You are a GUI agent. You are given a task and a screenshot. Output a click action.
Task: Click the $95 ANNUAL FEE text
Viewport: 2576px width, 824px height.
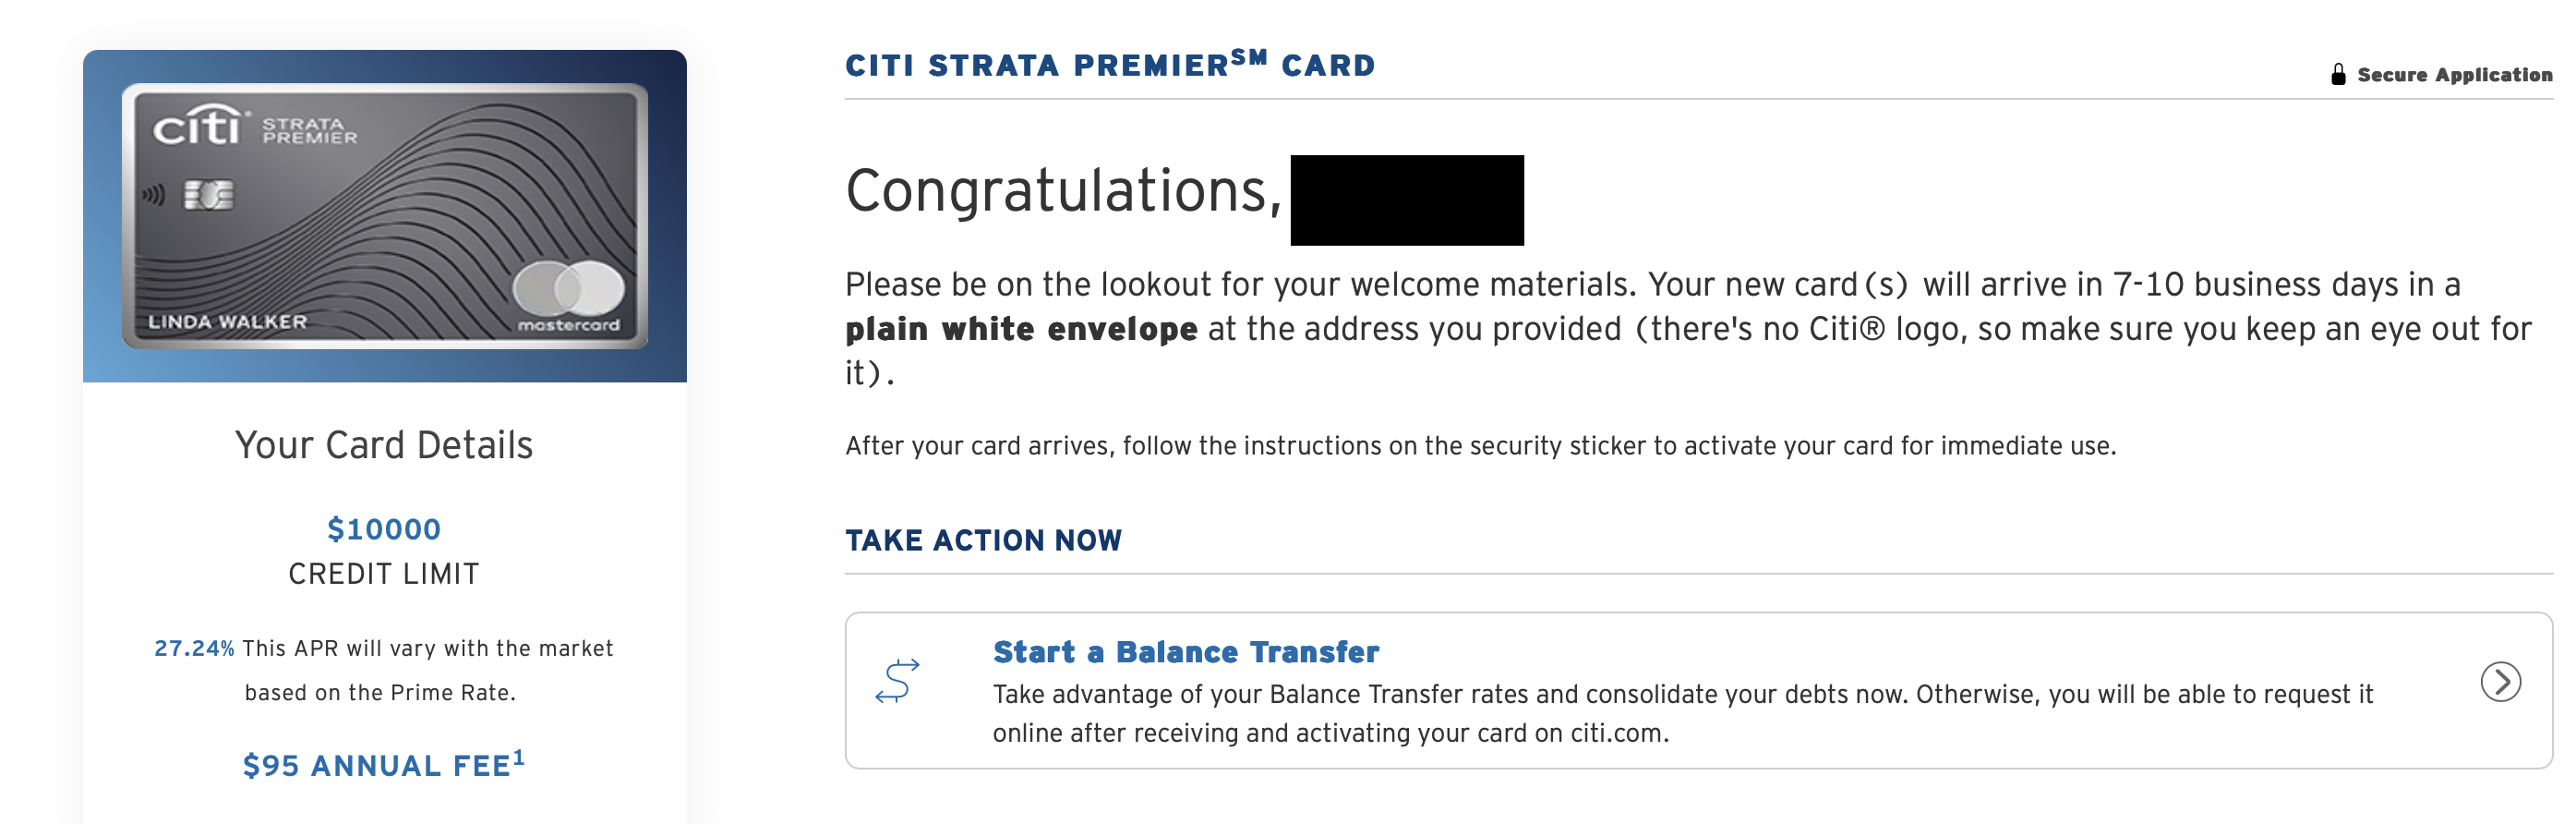[375, 765]
